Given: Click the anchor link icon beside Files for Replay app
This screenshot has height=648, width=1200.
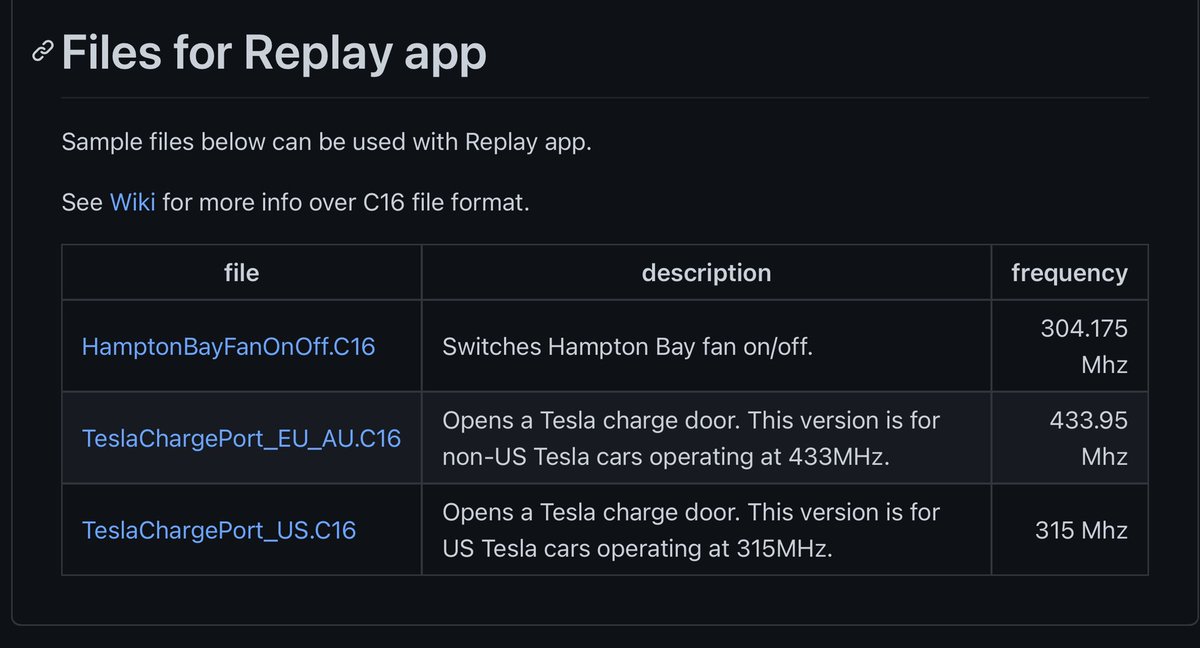Looking at the screenshot, I should point(42,52).
